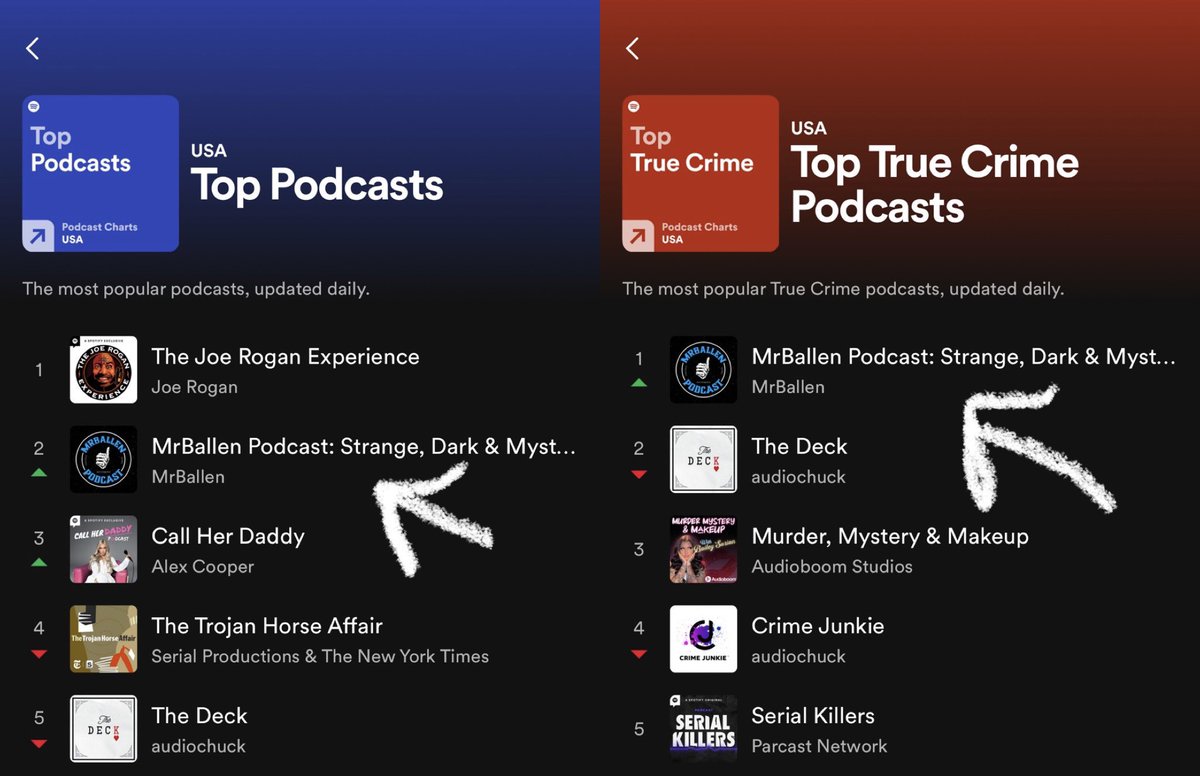This screenshot has width=1200, height=776.
Task: Open The Deck artwork in Top Podcasts list
Action: click(x=103, y=729)
